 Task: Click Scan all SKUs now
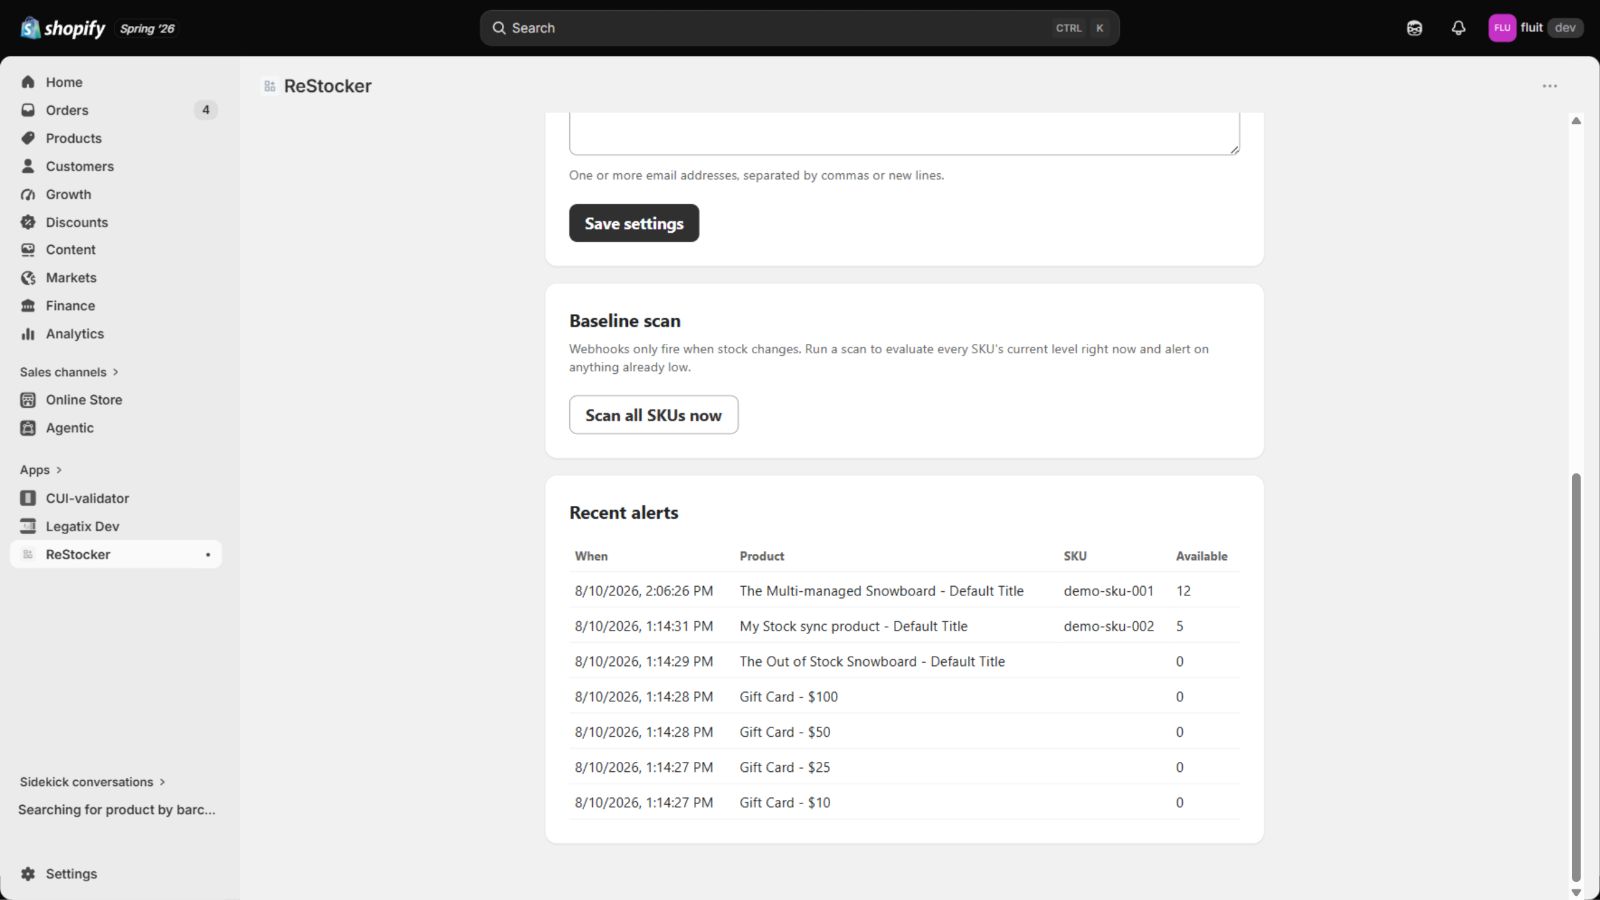tap(654, 415)
